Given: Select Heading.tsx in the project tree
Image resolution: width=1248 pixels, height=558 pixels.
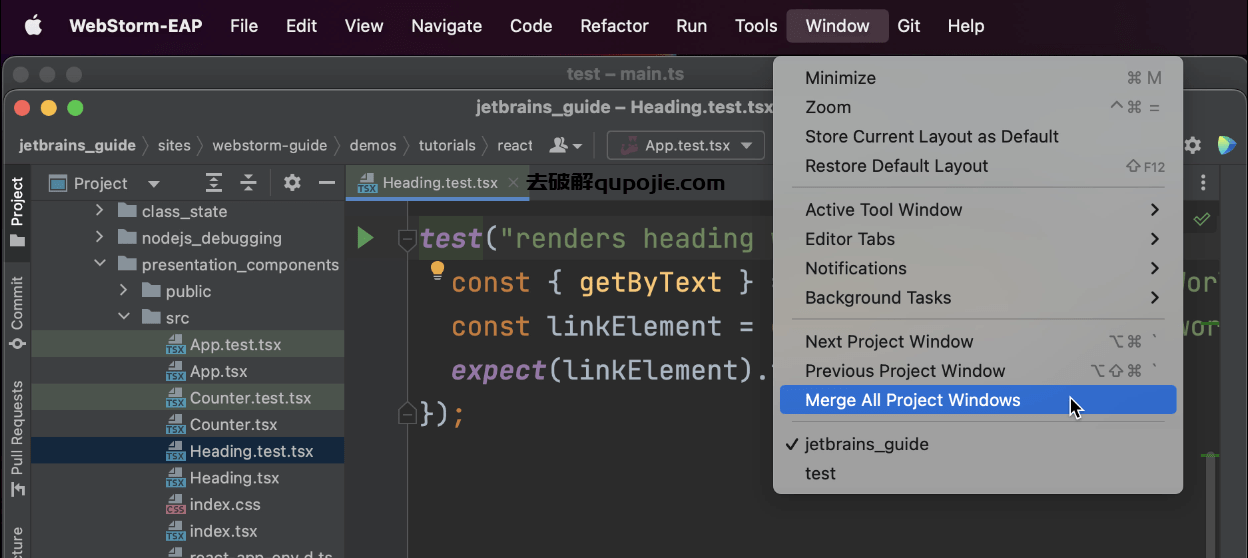Looking at the screenshot, I should coord(188,478).
